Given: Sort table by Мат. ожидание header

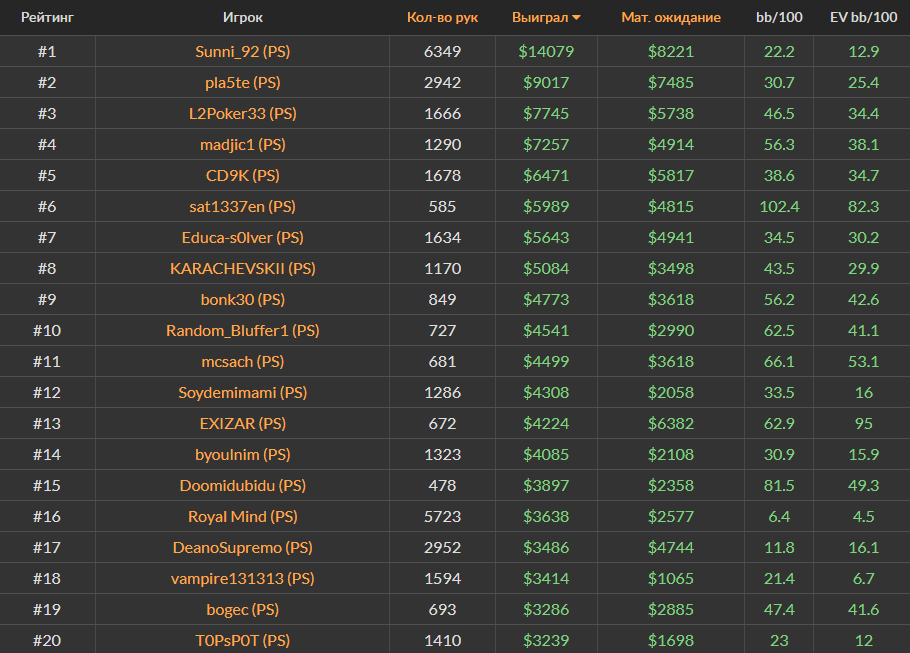Looking at the screenshot, I should click(671, 18).
